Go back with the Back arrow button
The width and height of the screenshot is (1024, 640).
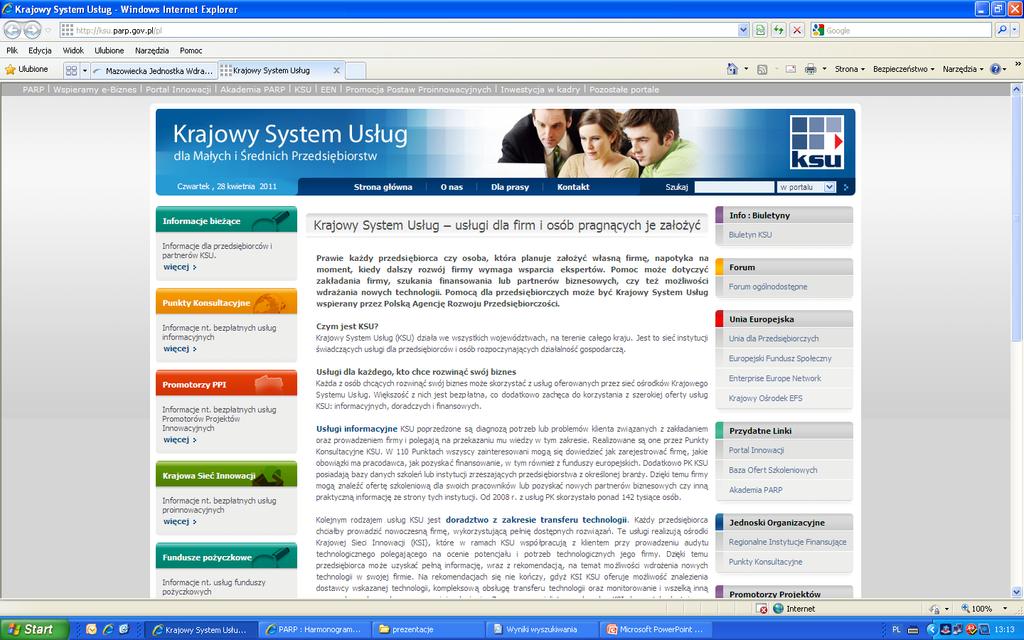(12, 30)
